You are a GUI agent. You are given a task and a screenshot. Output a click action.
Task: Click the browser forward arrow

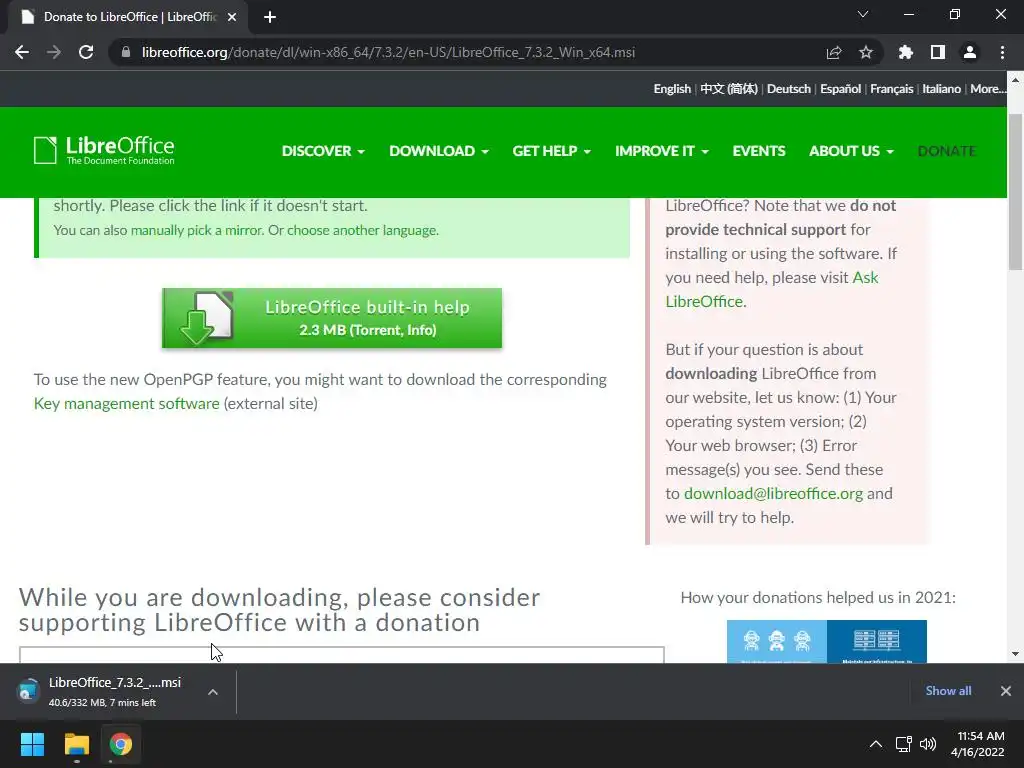tap(54, 52)
